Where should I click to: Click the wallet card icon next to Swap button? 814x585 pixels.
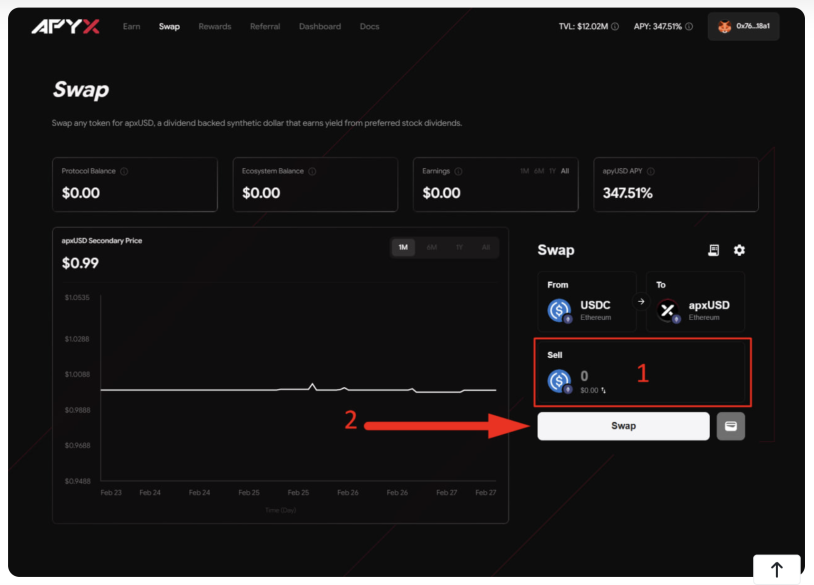click(730, 426)
